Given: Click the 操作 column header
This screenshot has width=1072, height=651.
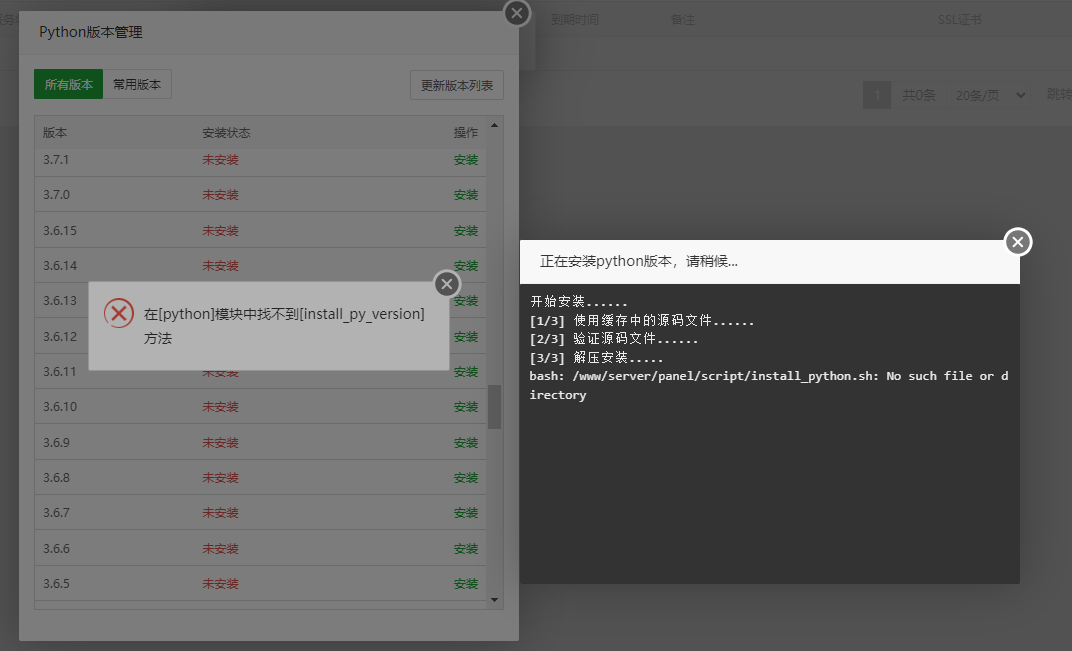Looking at the screenshot, I should [466, 133].
